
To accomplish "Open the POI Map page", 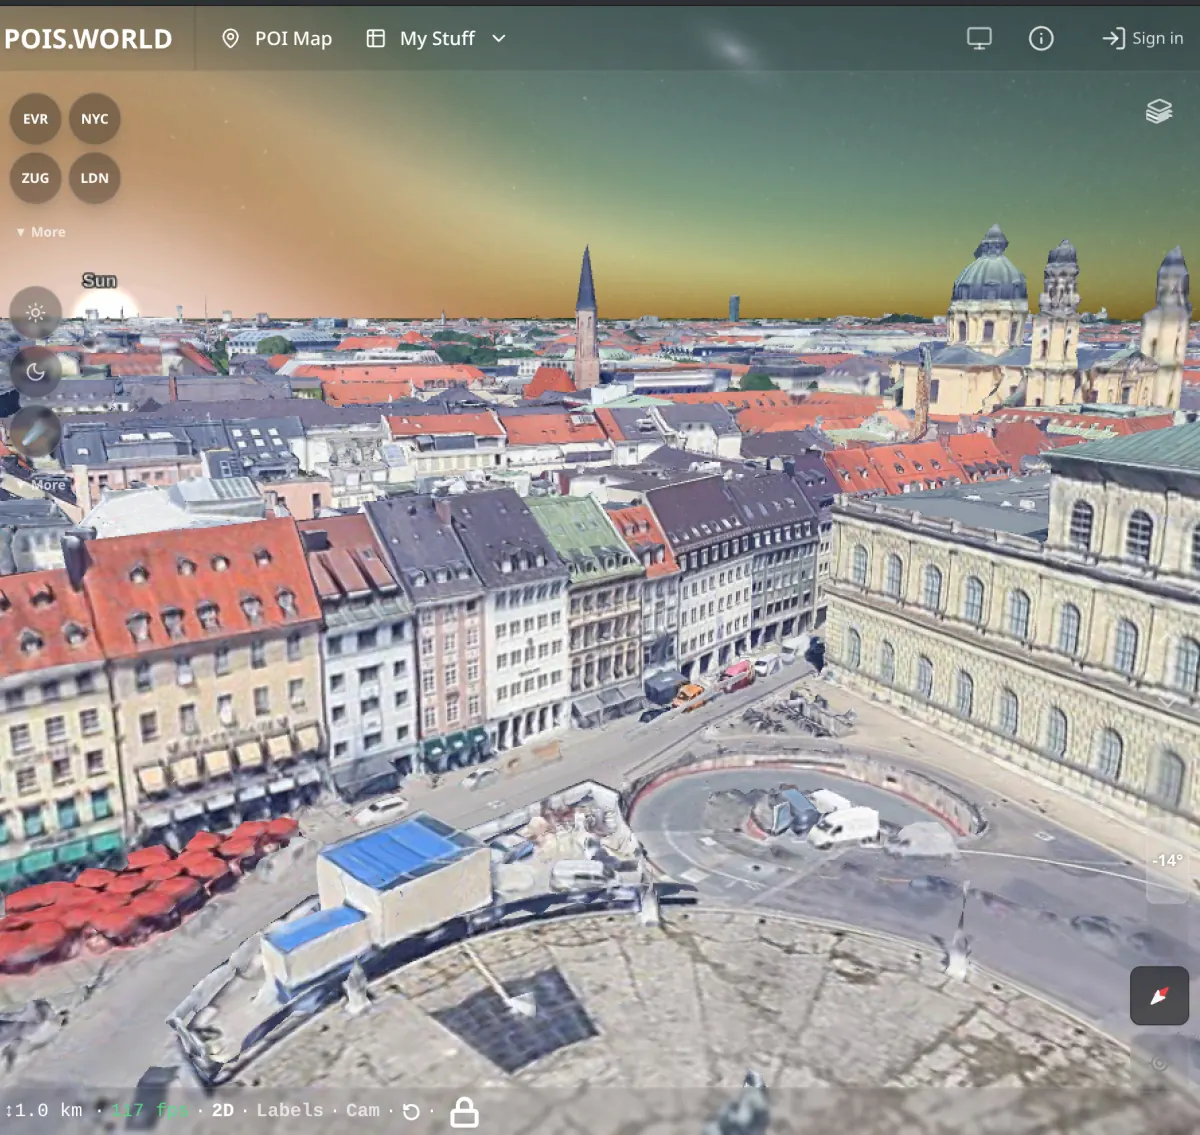I will tap(276, 38).
